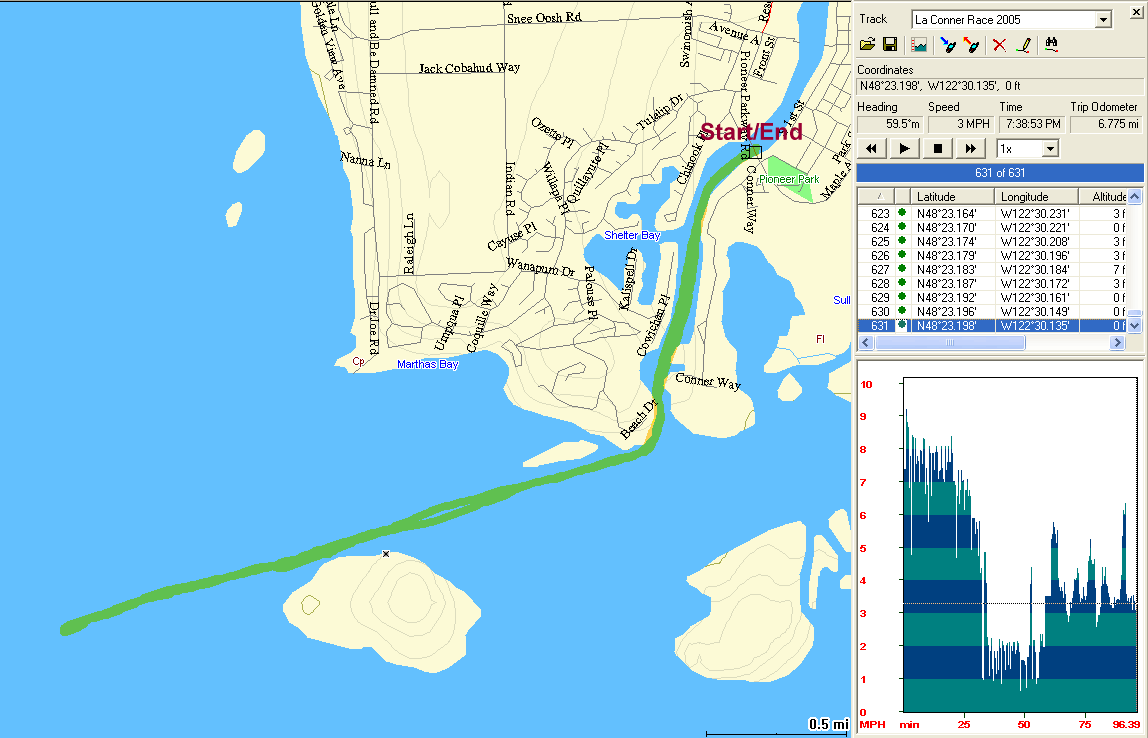This screenshot has width=1148, height=738.
Task: Stop track playback
Action: tap(937, 149)
